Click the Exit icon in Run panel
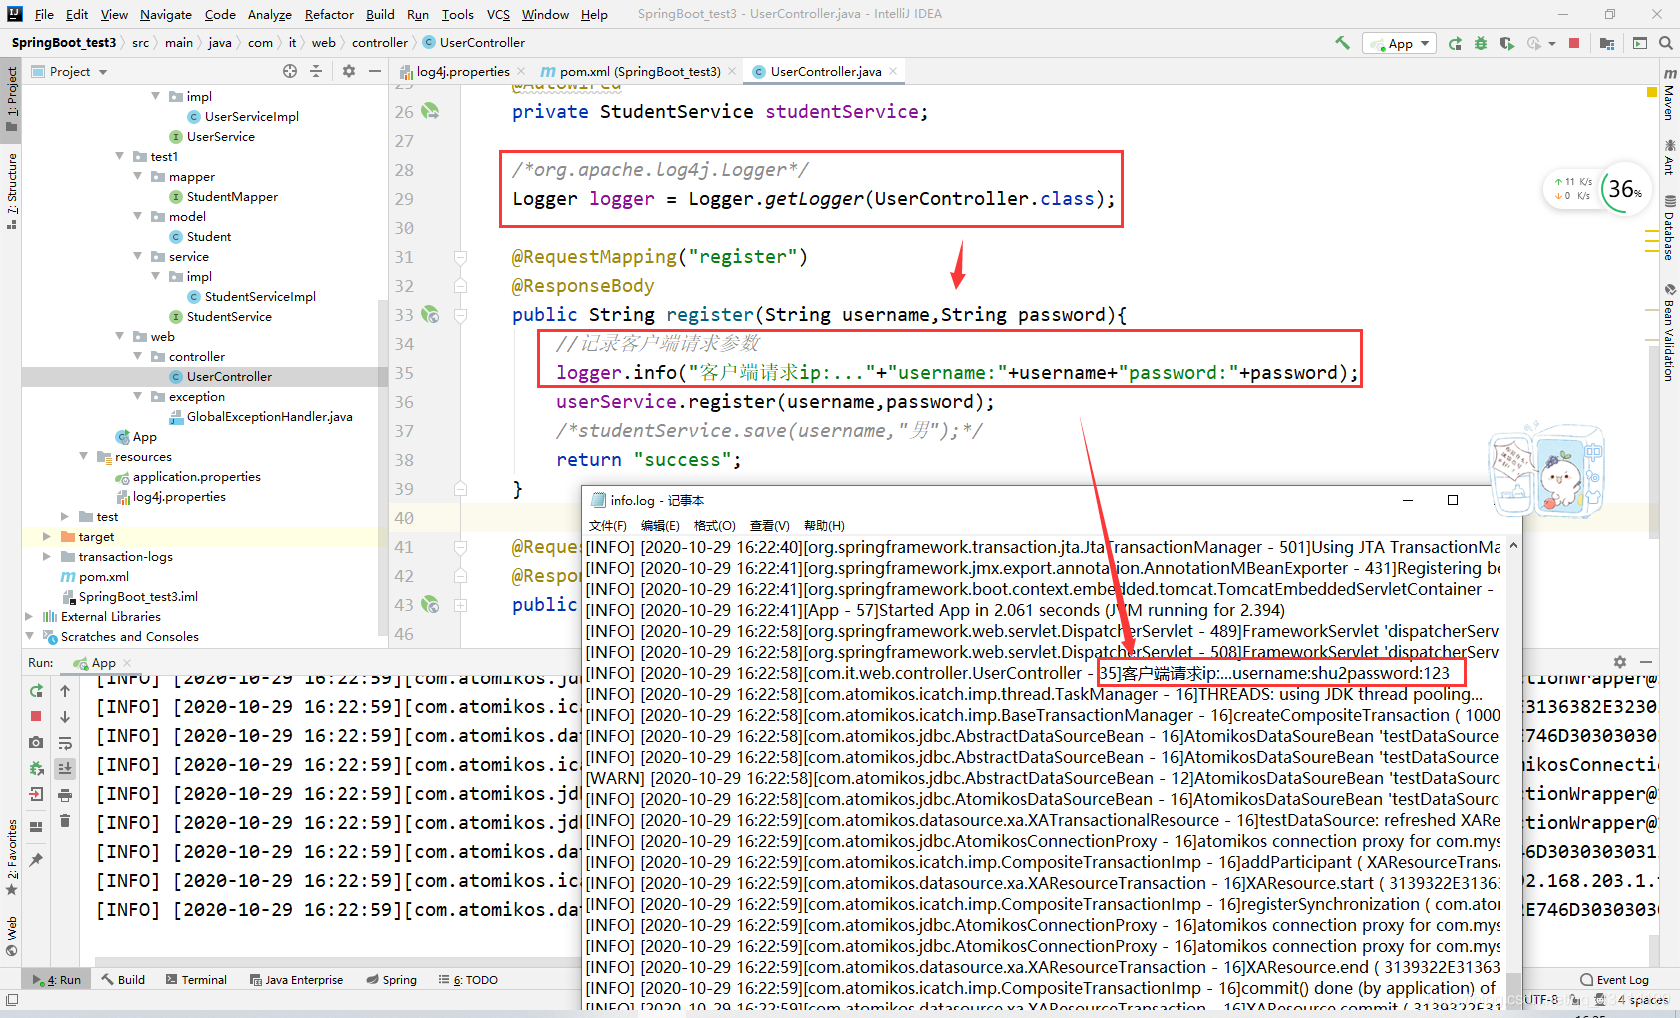The image size is (1680, 1018). tap(36, 794)
